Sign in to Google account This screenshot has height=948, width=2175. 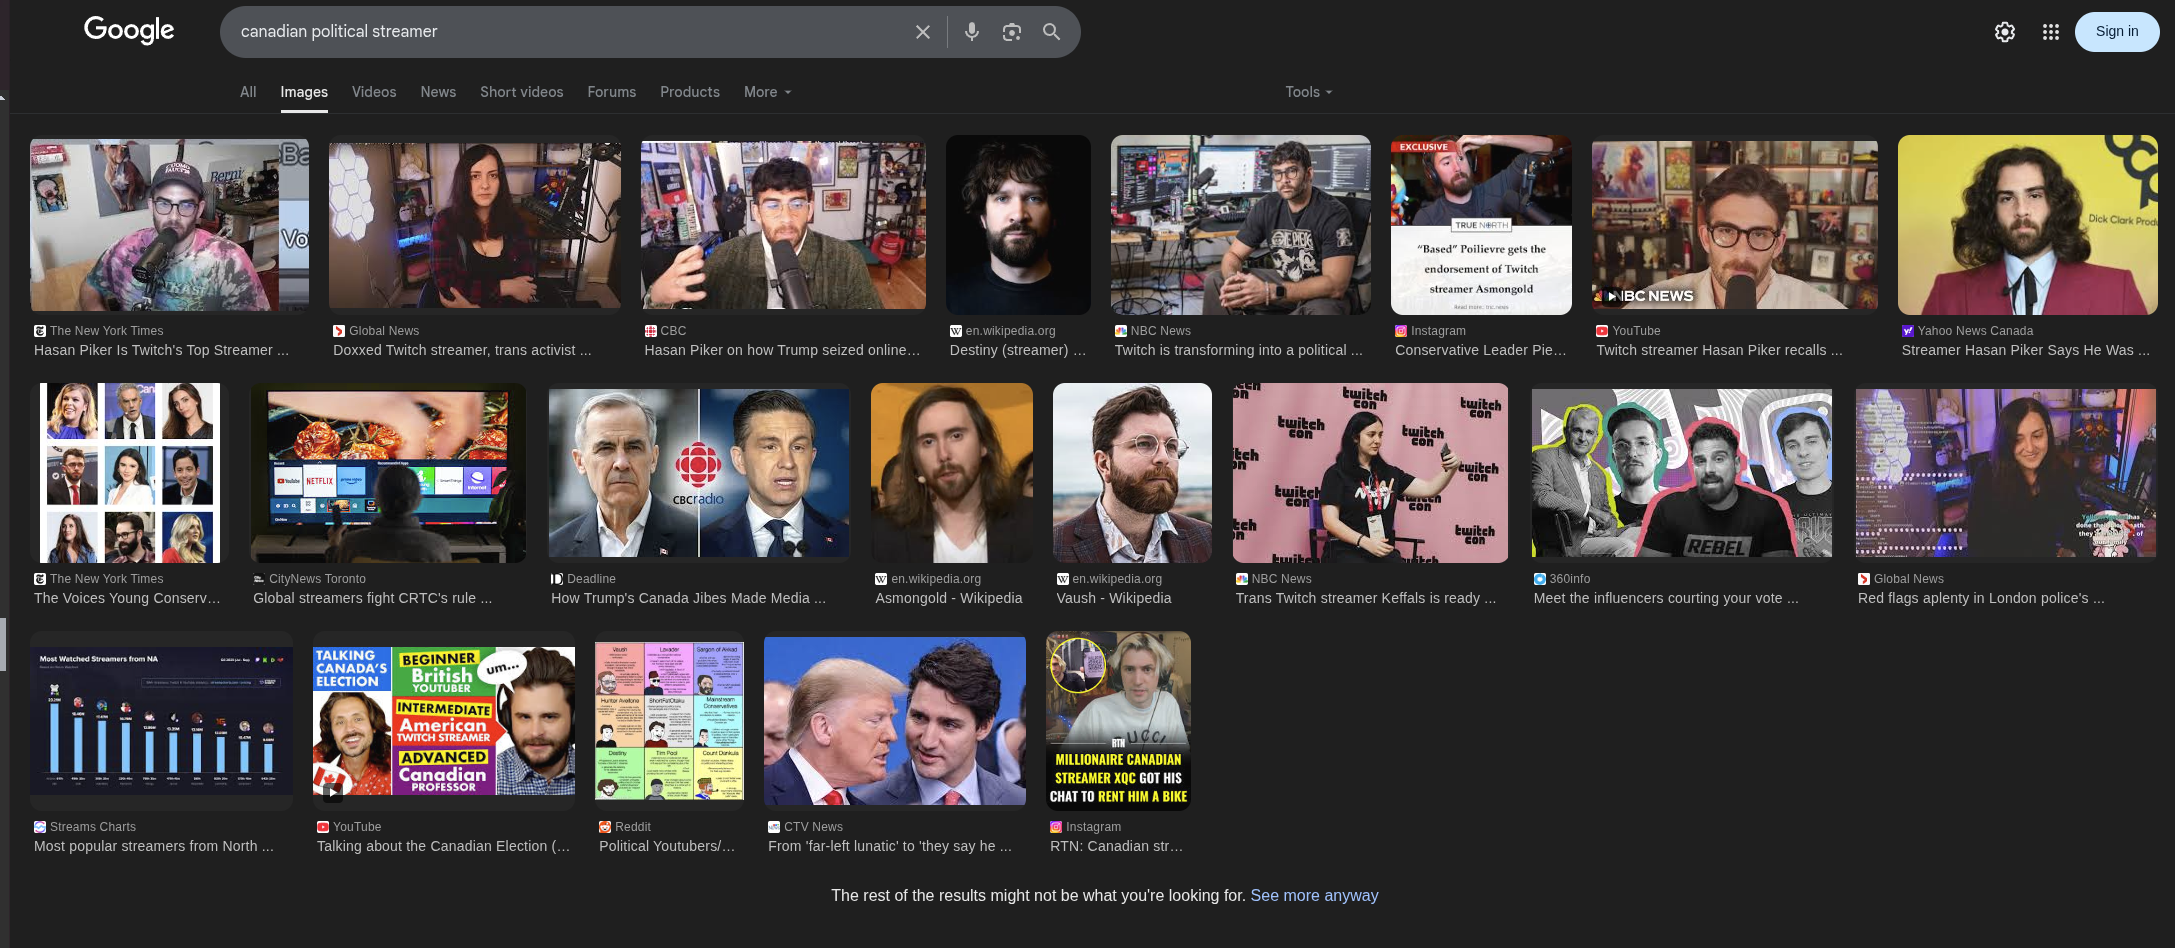[x=2117, y=32]
